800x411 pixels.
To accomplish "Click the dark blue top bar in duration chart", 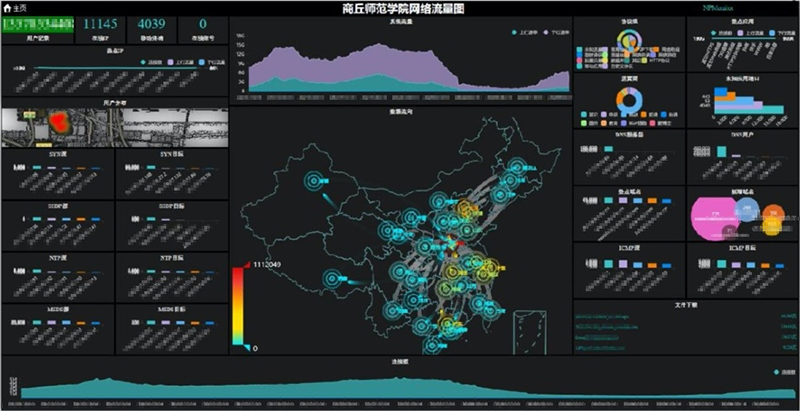I will pyautogui.click(x=720, y=91).
